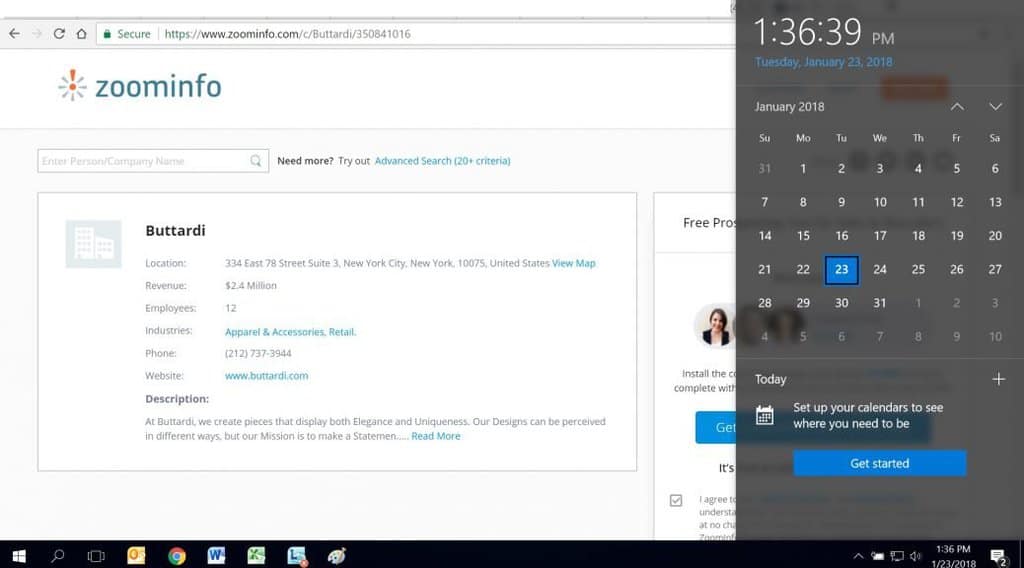Go to the browser home page
1024x568 pixels.
point(81,34)
